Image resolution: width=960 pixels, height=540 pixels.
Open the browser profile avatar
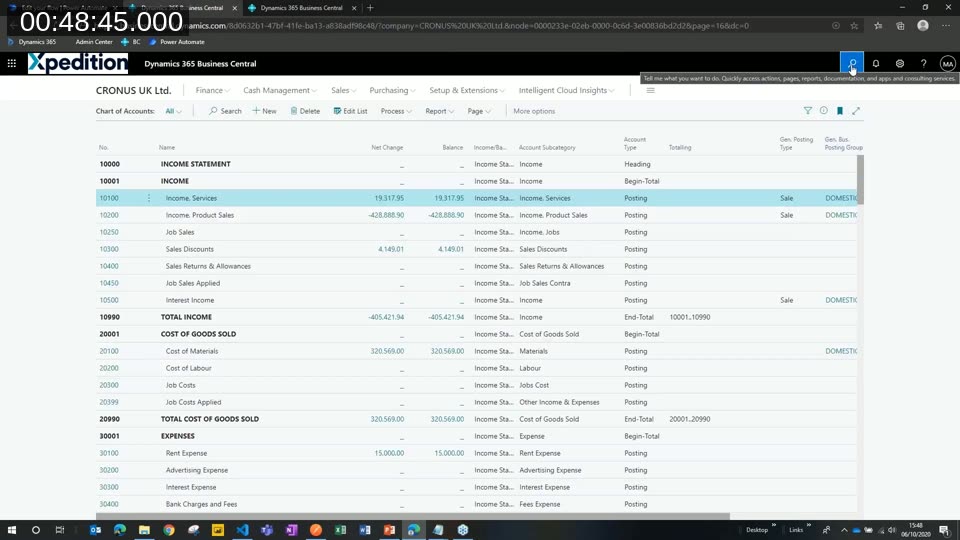click(x=923, y=26)
